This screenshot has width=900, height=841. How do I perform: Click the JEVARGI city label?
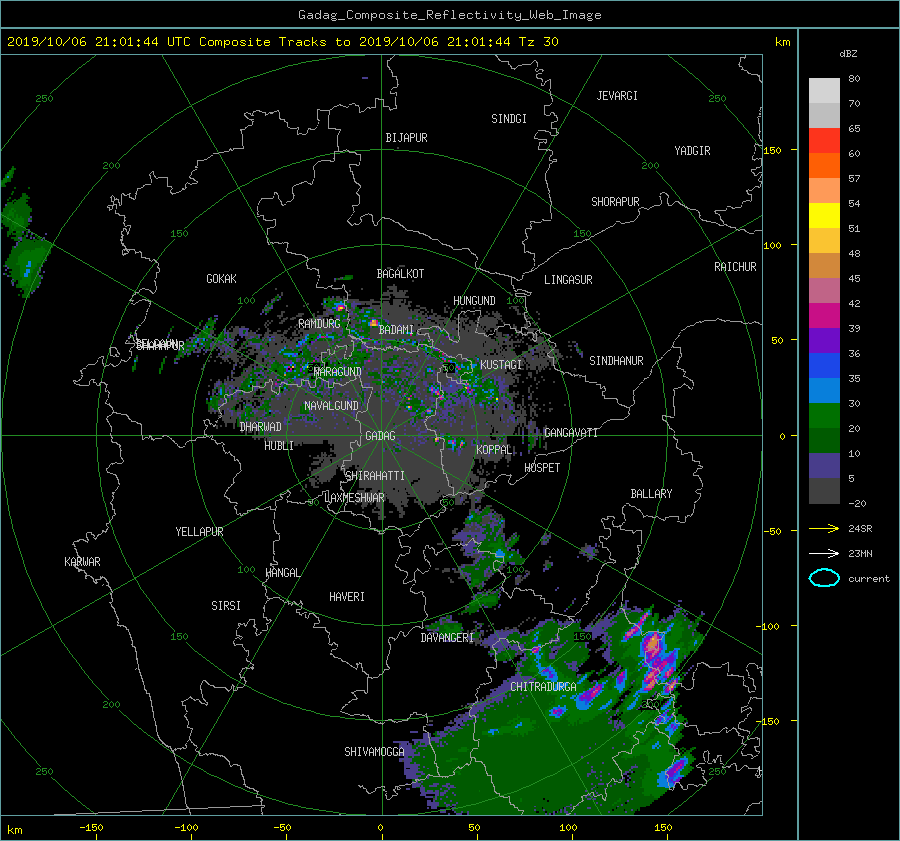pos(617,96)
